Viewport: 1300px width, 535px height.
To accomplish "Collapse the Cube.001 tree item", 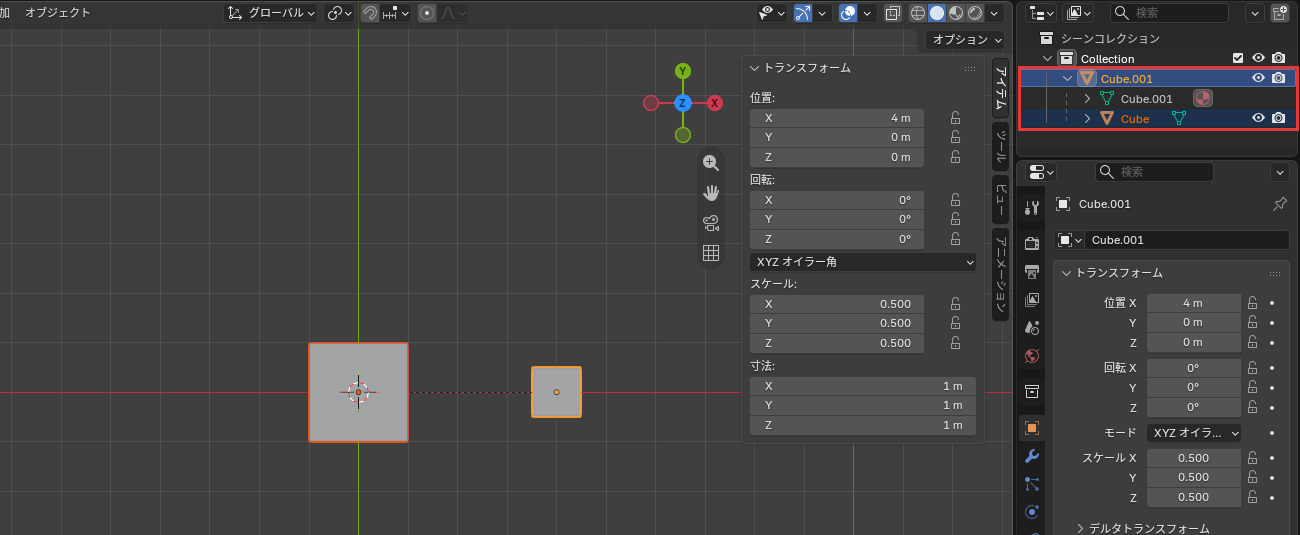I will tap(1068, 78).
